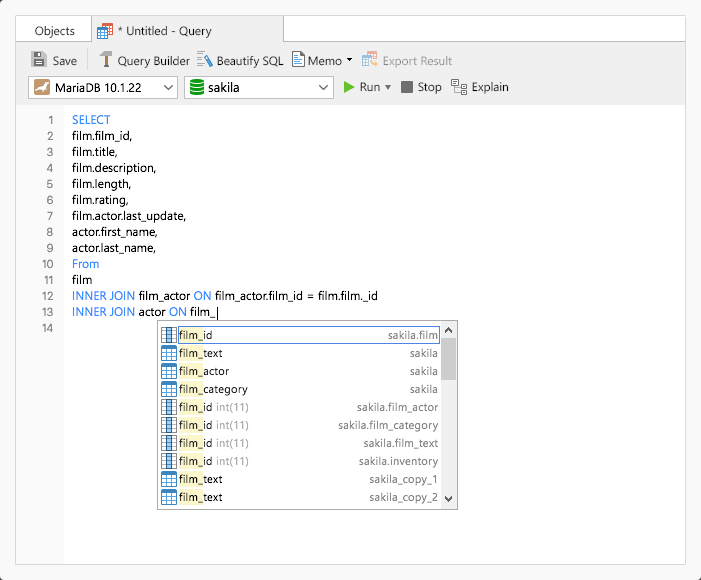Click the Explain plan icon

click(459, 87)
